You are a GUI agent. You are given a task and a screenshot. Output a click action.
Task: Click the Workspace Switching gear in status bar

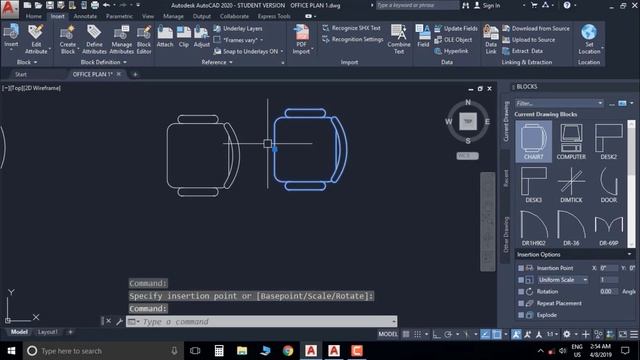point(567,334)
